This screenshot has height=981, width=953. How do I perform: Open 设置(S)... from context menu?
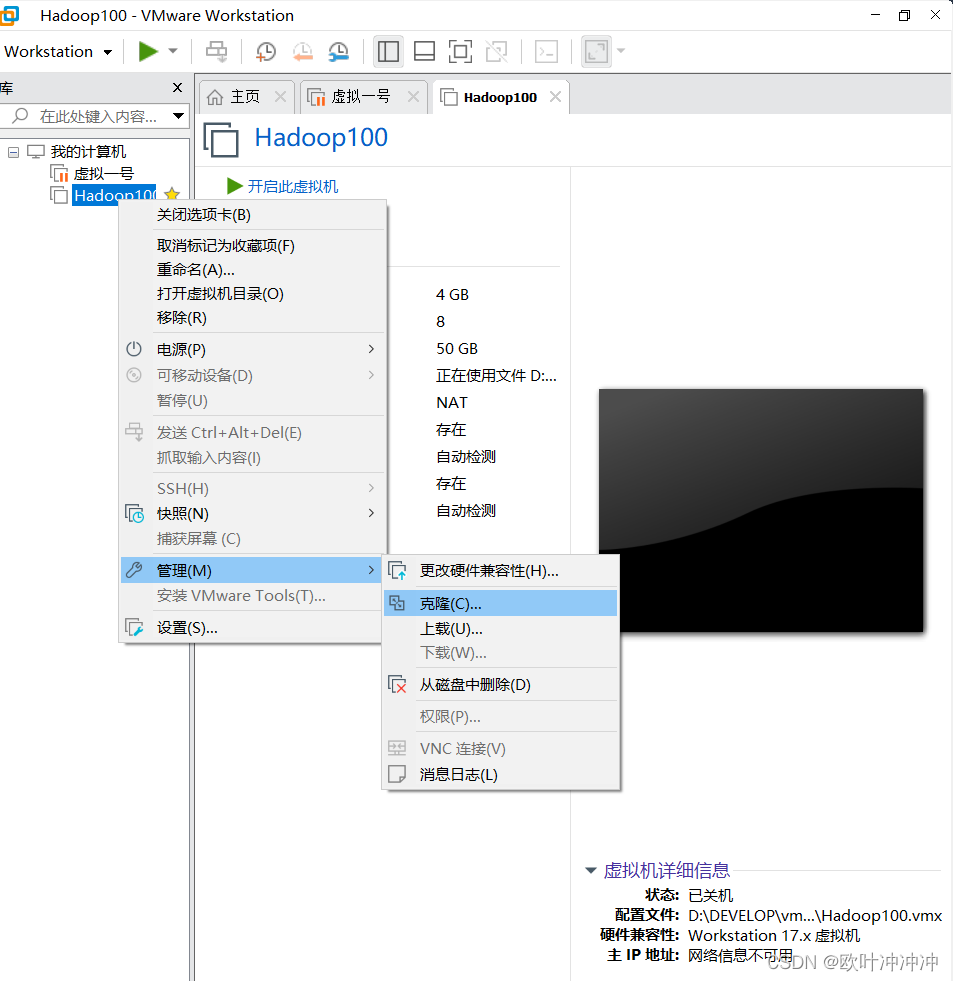252,628
